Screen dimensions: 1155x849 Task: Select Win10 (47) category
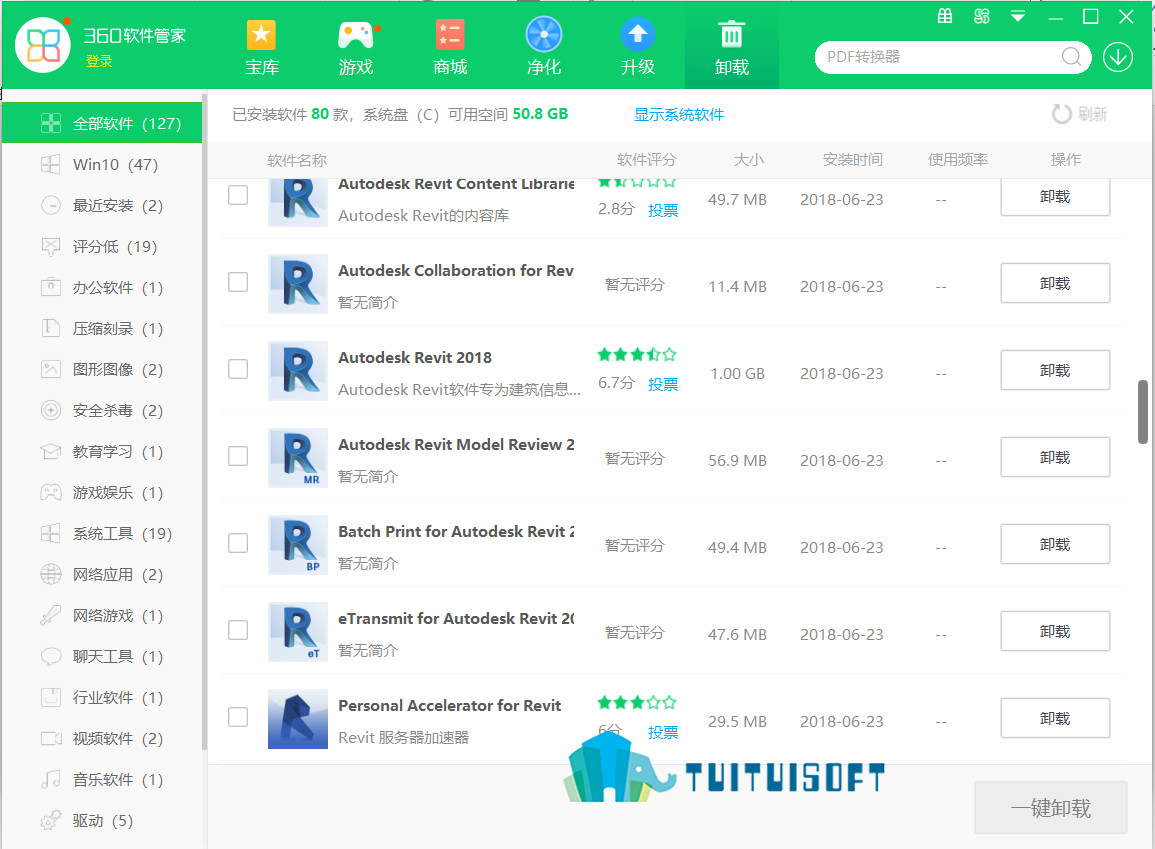click(x=102, y=164)
